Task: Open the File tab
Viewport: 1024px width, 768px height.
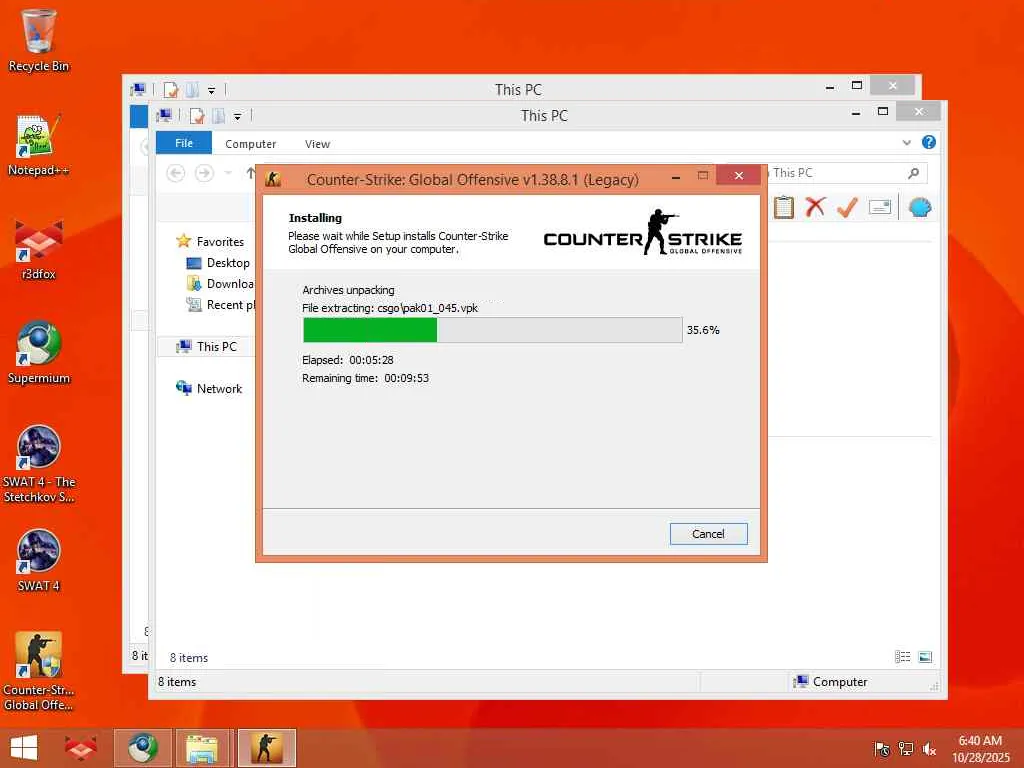Action: [x=184, y=143]
